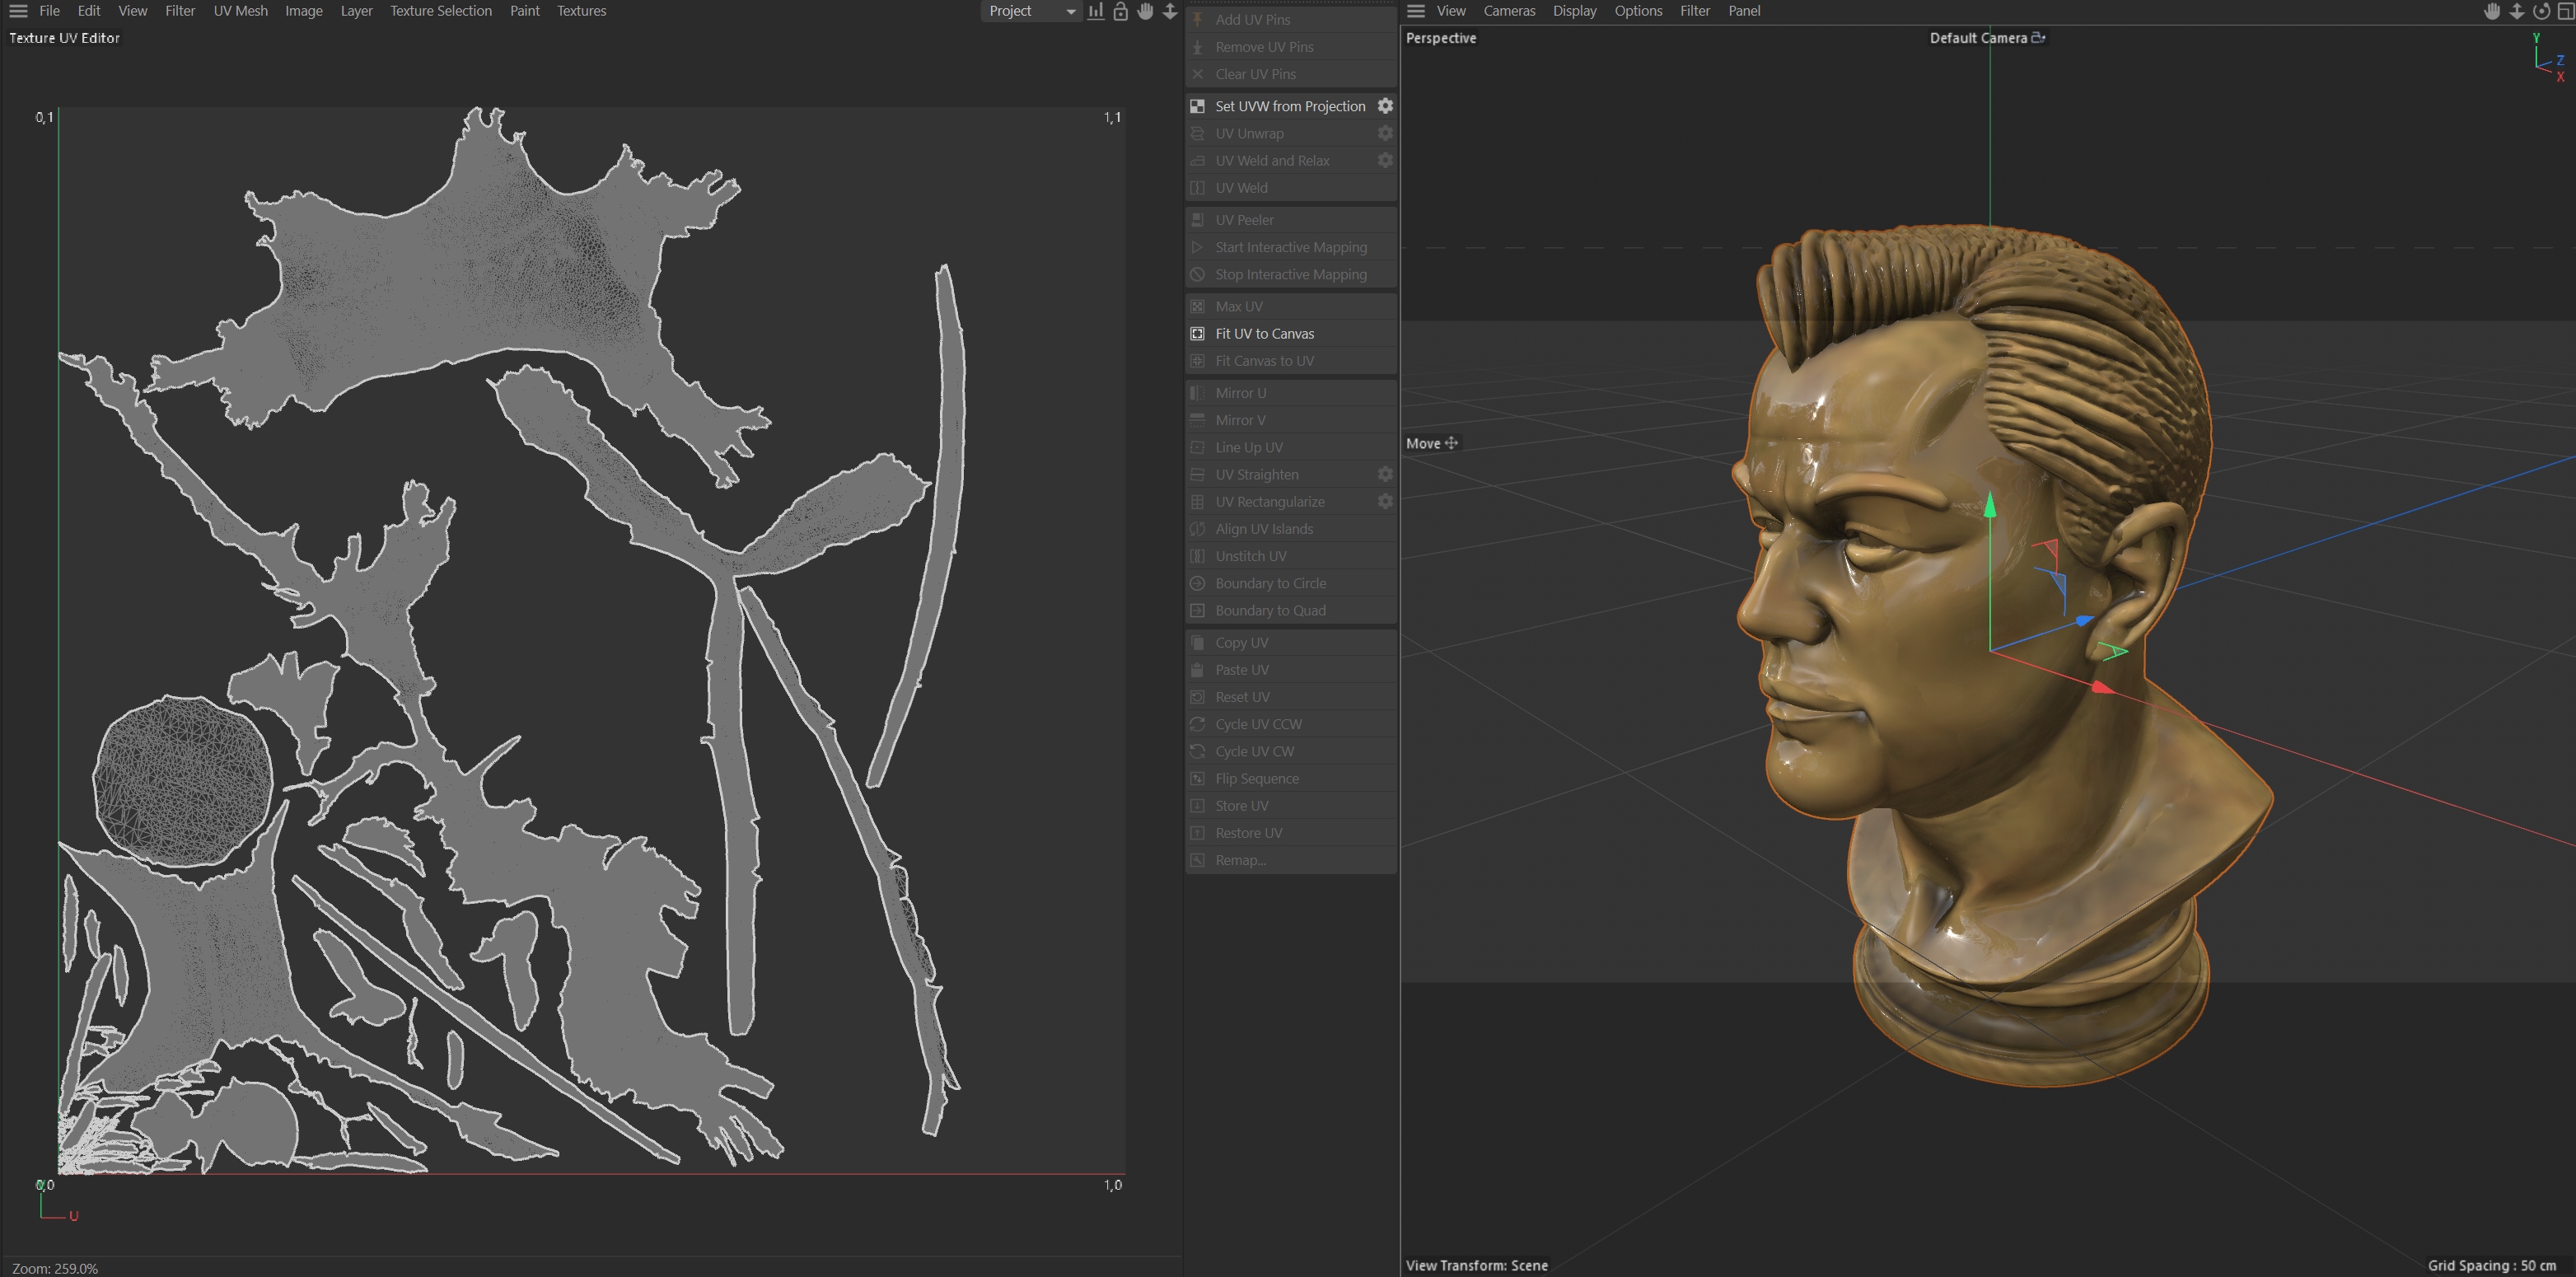Click the green Y-axis gizmo arrow
The image size is (2576, 1277).
pyautogui.click(x=1990, y=504)
